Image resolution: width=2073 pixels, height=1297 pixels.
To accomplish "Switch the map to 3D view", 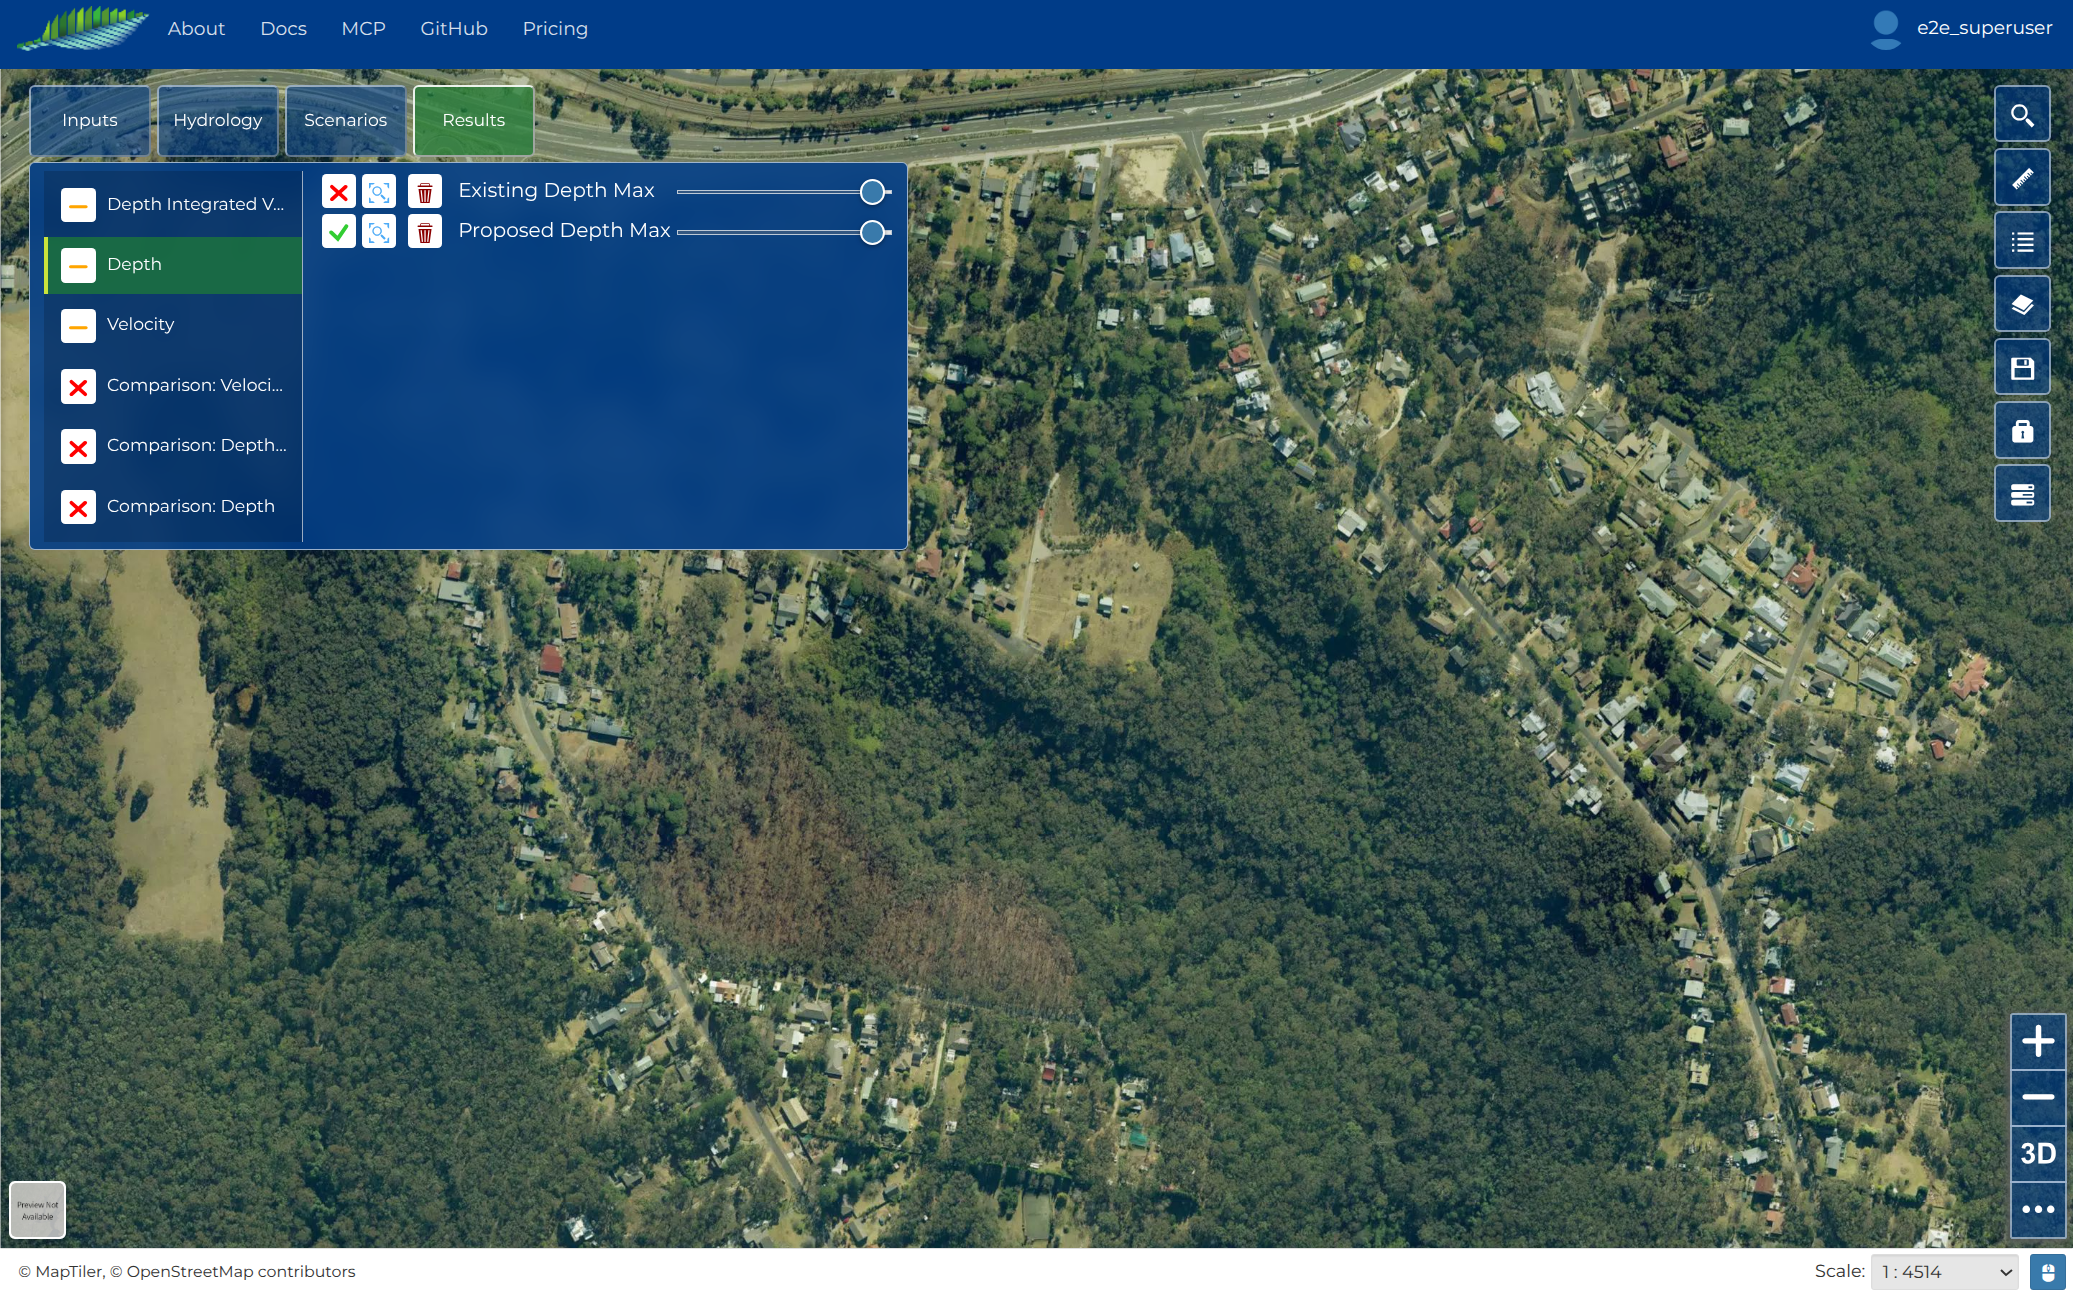I will click(2038, 1153).
